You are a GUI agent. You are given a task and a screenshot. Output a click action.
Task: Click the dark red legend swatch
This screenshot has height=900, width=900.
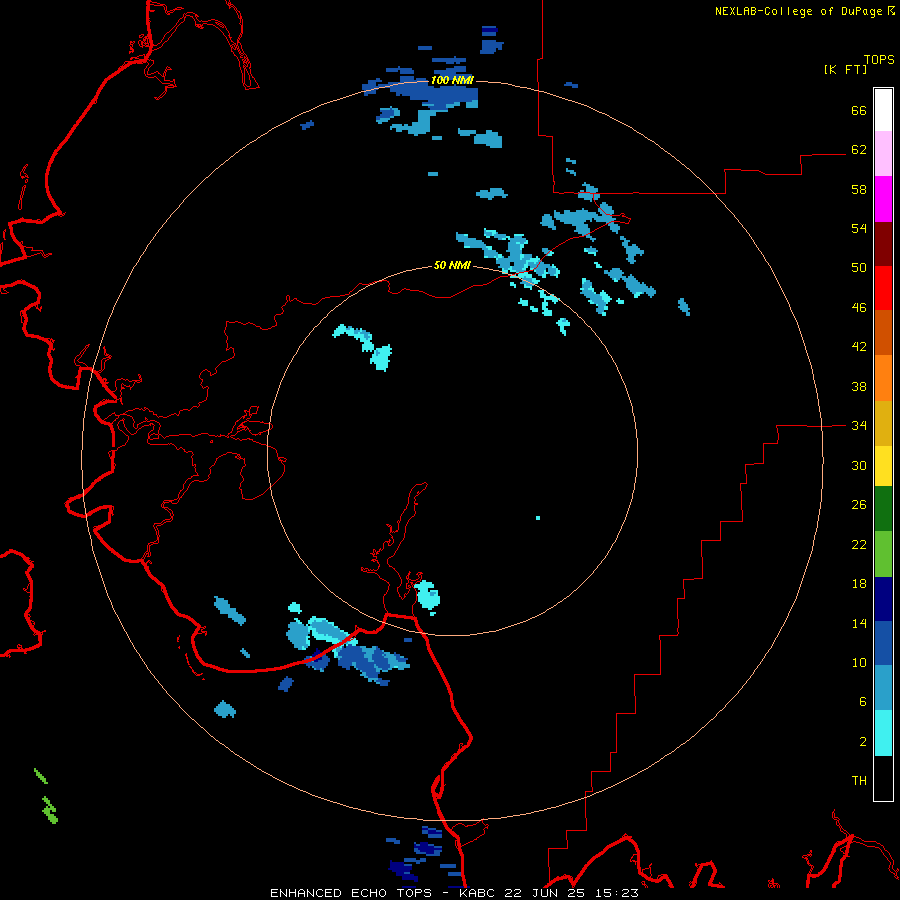[883, 244]
